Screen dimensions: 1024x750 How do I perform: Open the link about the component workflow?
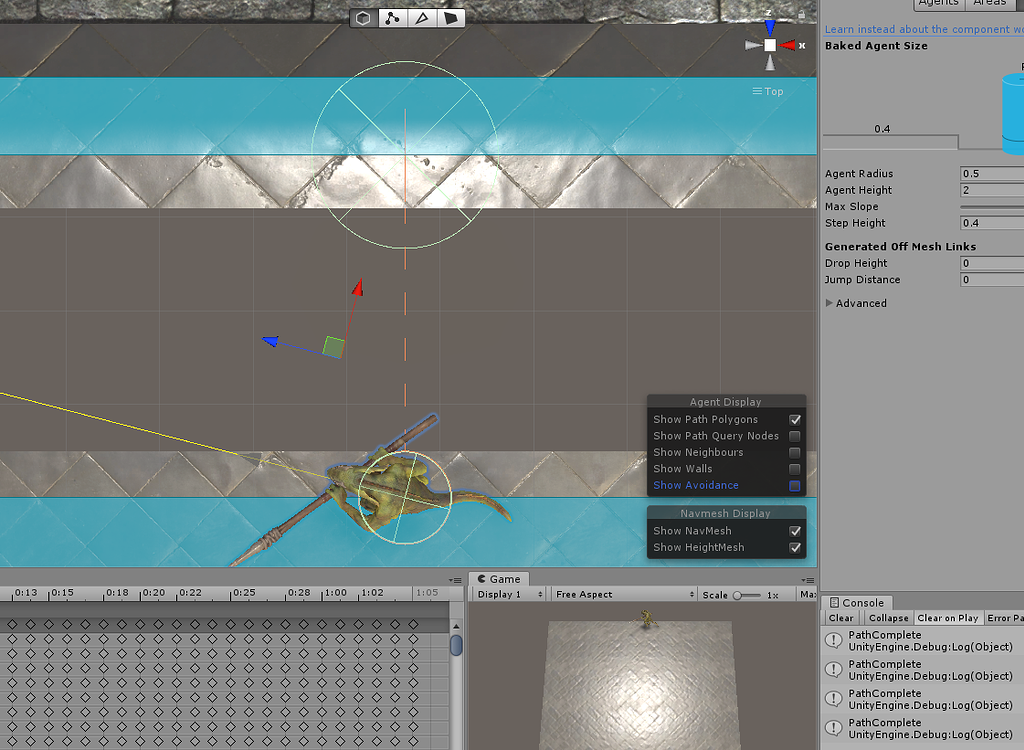tap(921, 29)
